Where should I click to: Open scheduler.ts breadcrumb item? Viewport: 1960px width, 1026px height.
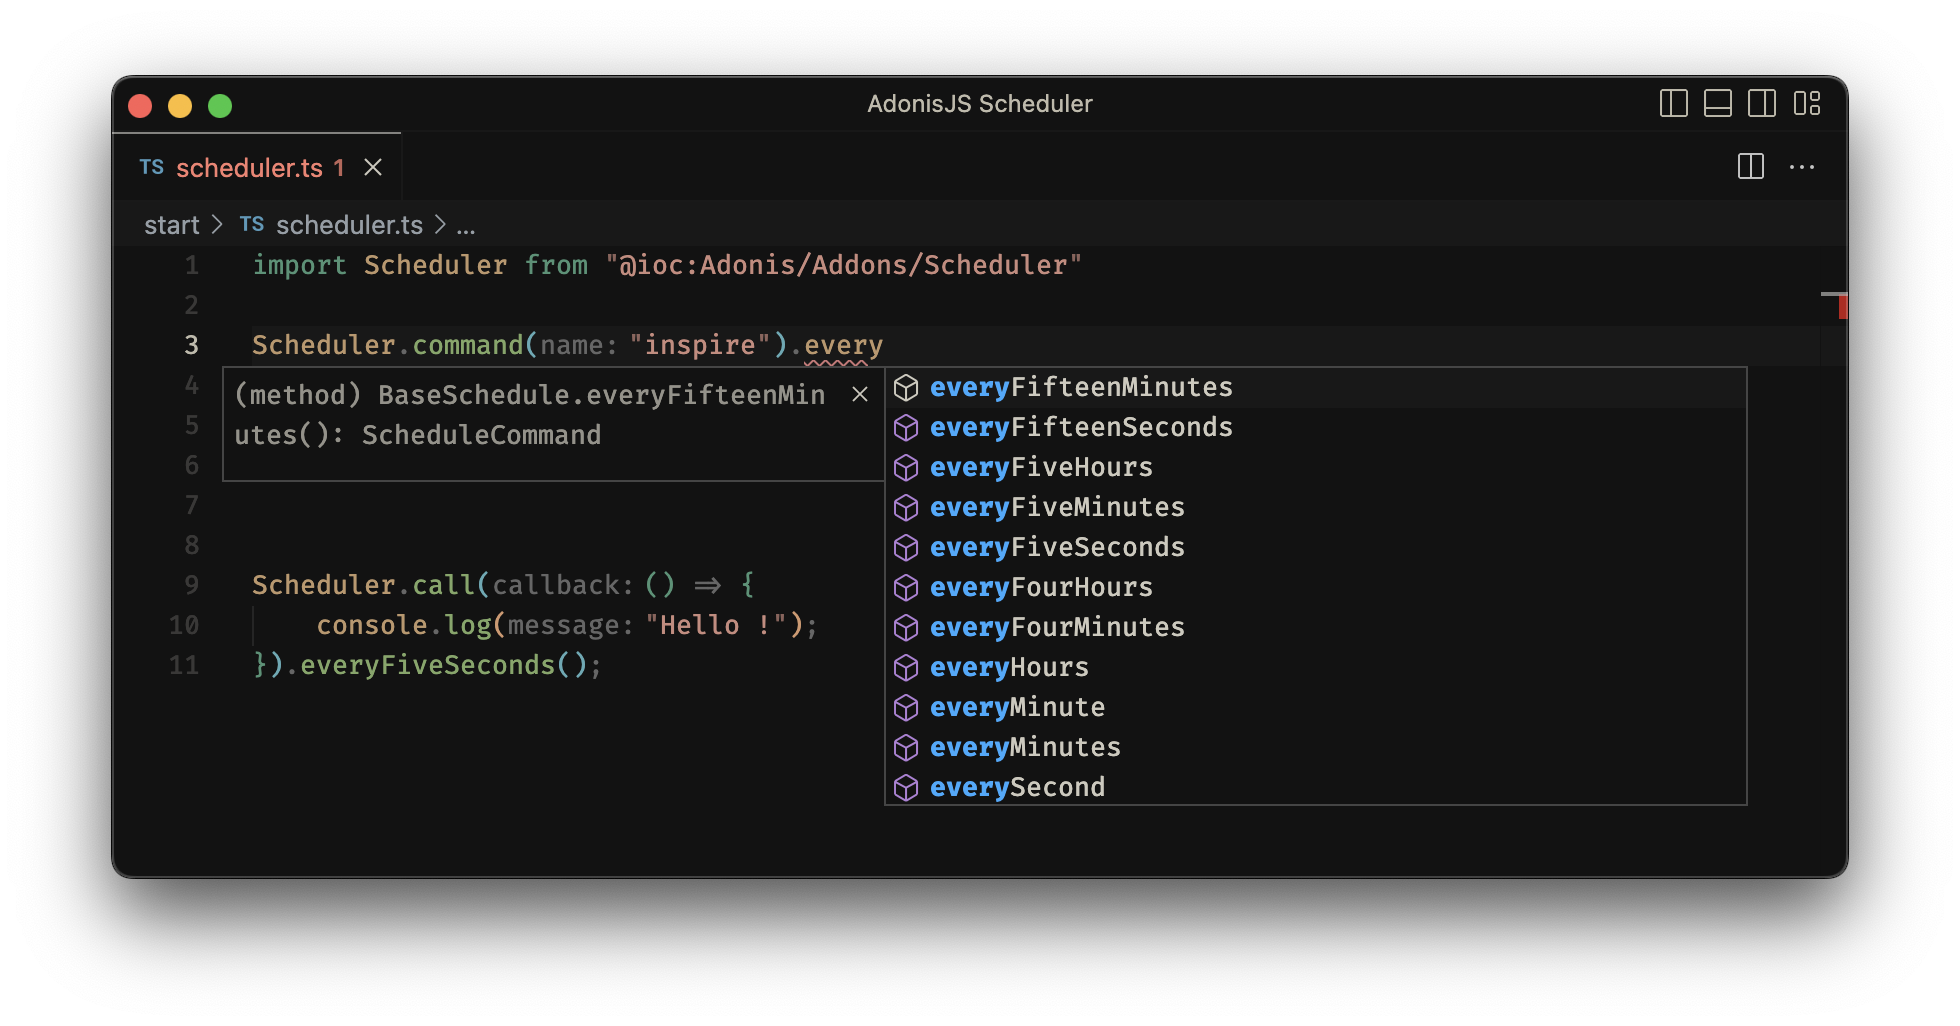(x=349, y=225)
